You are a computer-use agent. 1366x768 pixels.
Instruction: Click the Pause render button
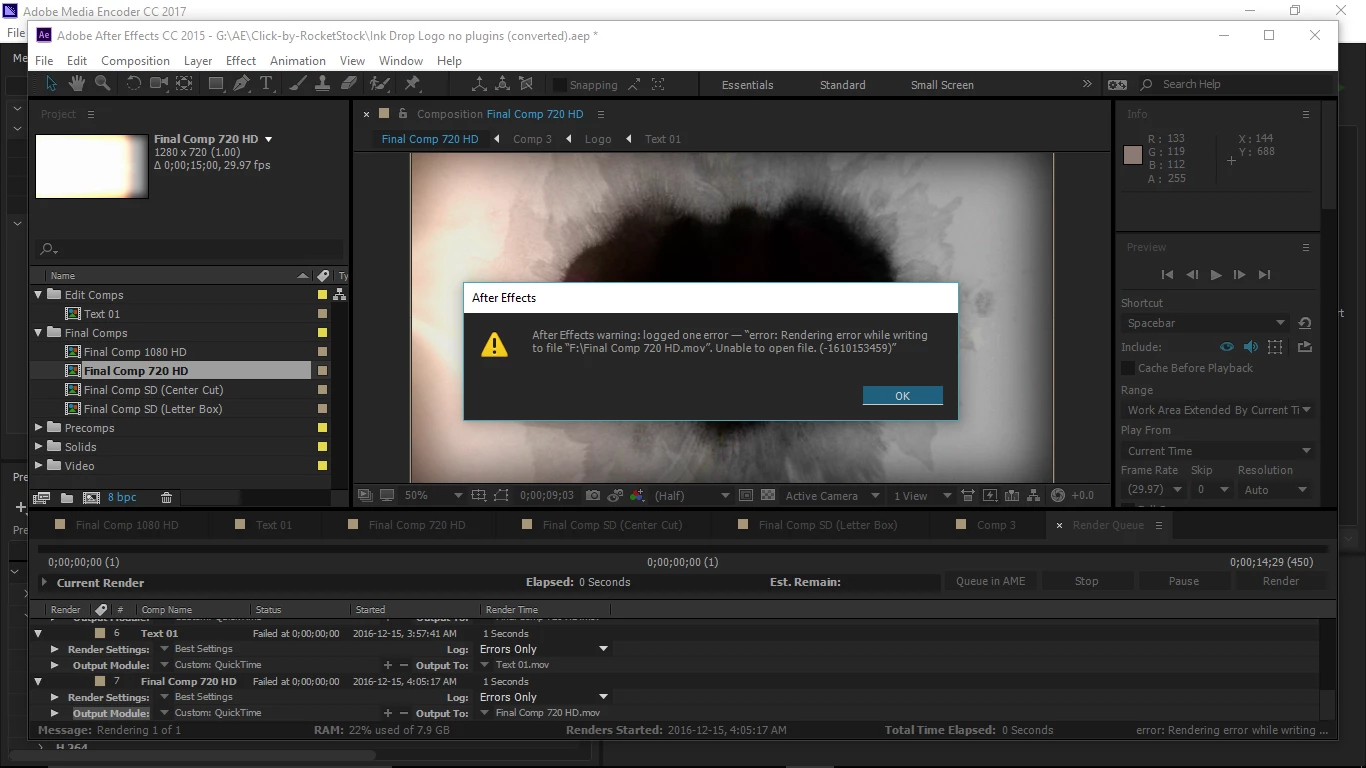click(x=1184, y=581)
